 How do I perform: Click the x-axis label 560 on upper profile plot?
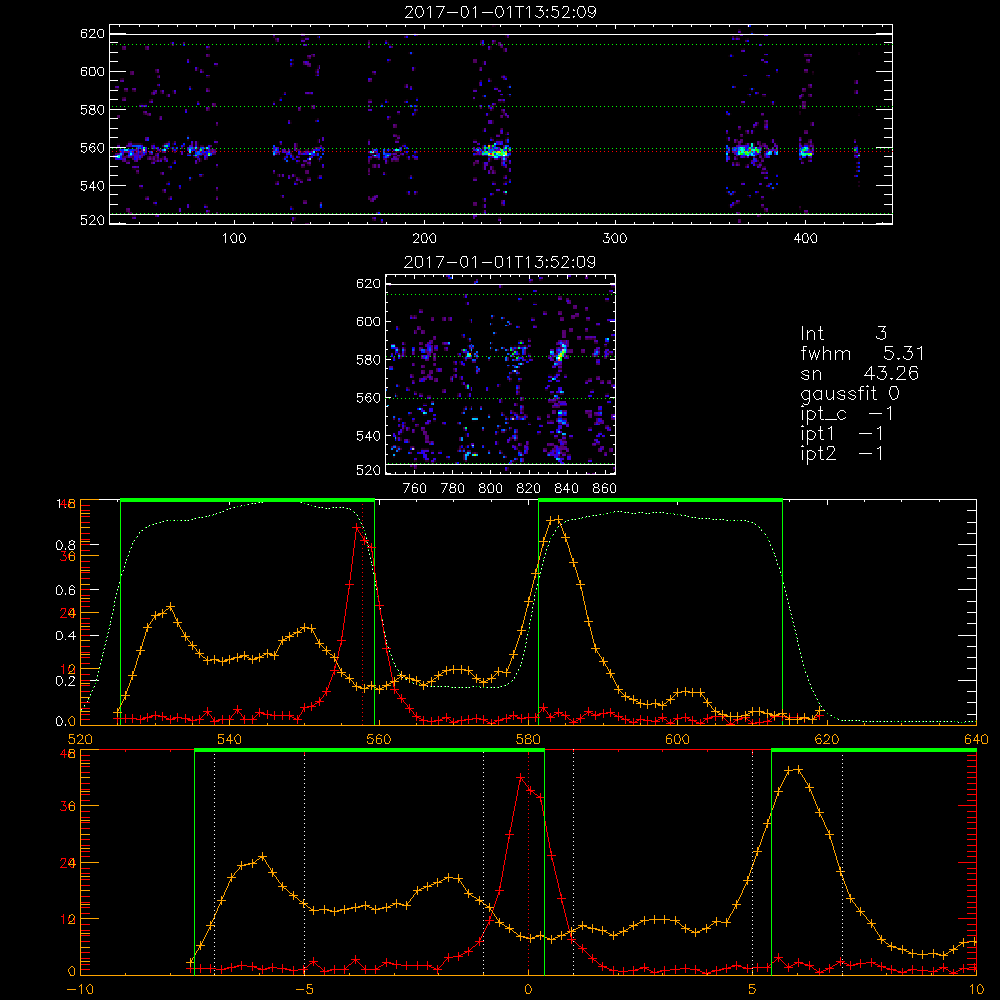pyautogui.click(x=379, y=739)
